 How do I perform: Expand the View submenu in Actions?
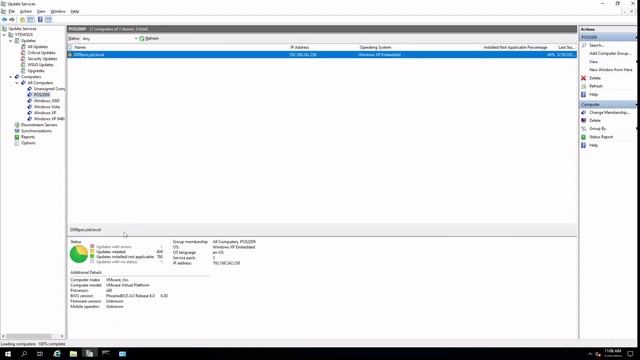pyautogui.click(x=593, y=62)
